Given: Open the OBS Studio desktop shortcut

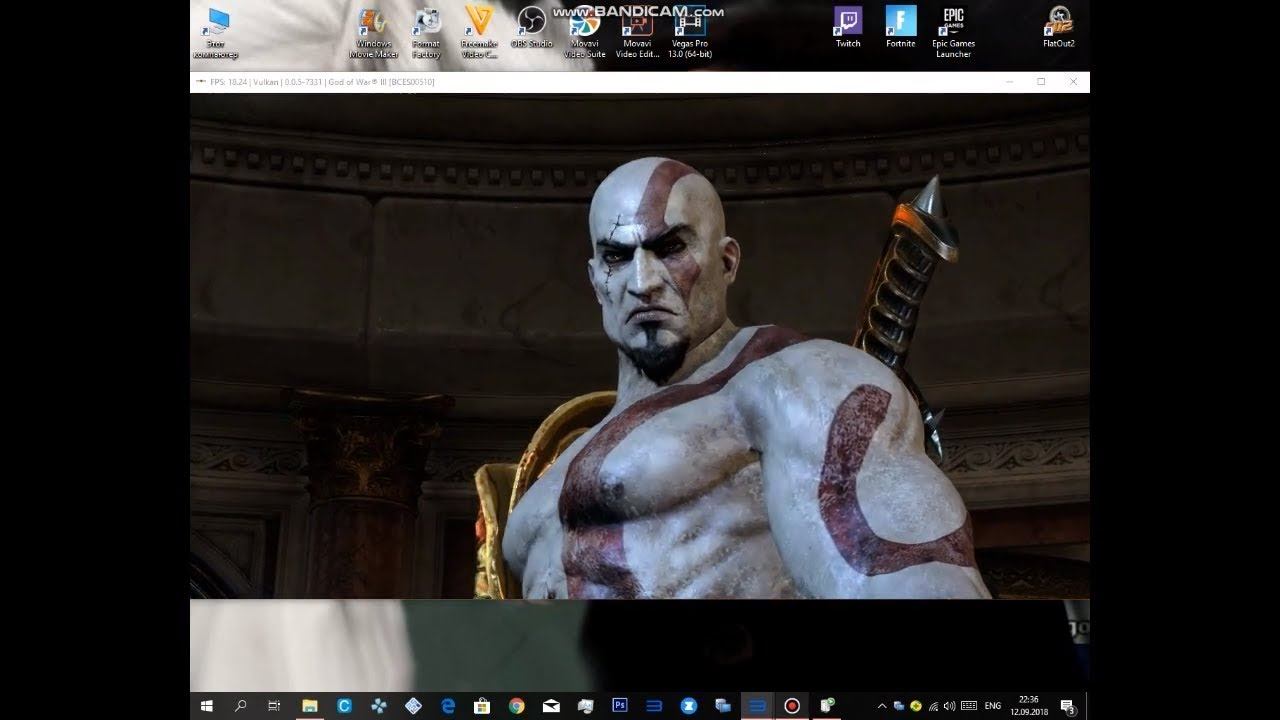Looking at the screenshot, I should 532,28.
